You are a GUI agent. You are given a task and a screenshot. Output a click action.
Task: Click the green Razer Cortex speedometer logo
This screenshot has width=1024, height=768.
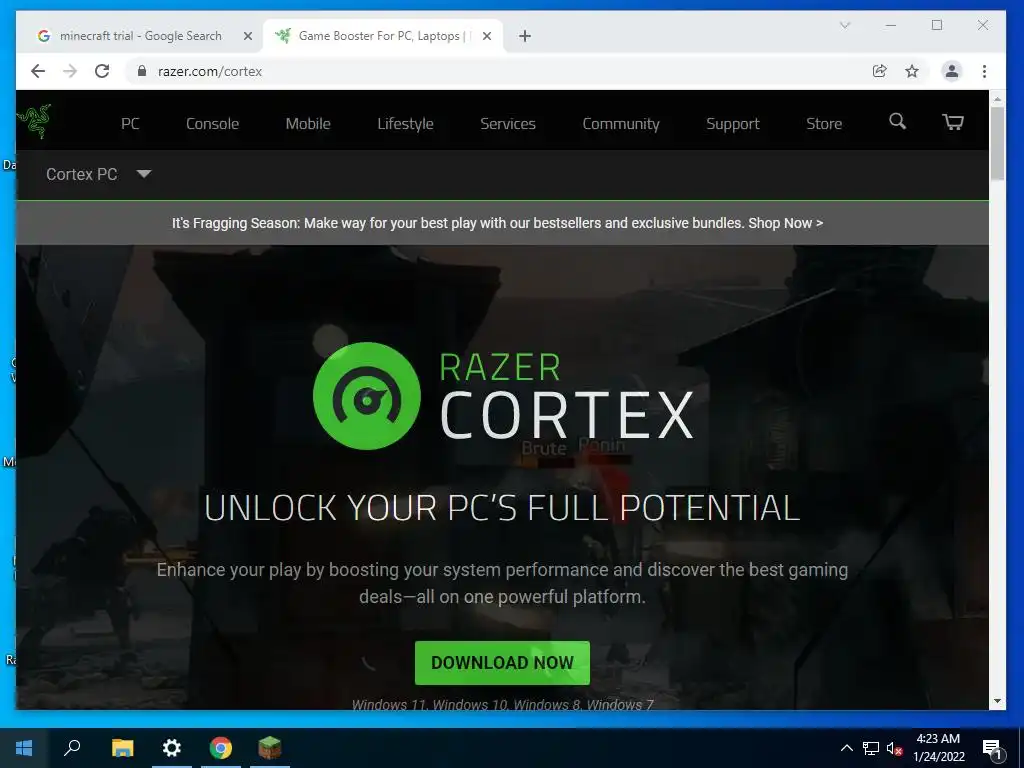[366, 396]
